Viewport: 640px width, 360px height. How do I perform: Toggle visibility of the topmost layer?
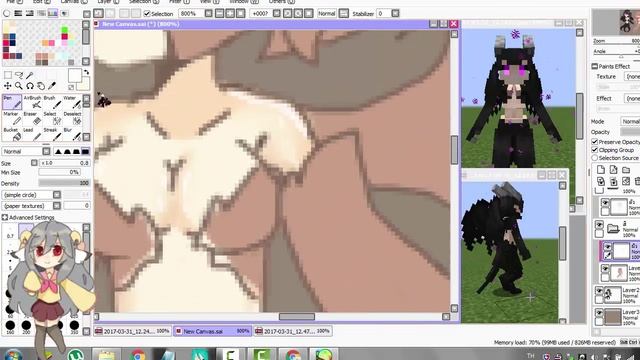pyautogui.click(x=605, y=203)
